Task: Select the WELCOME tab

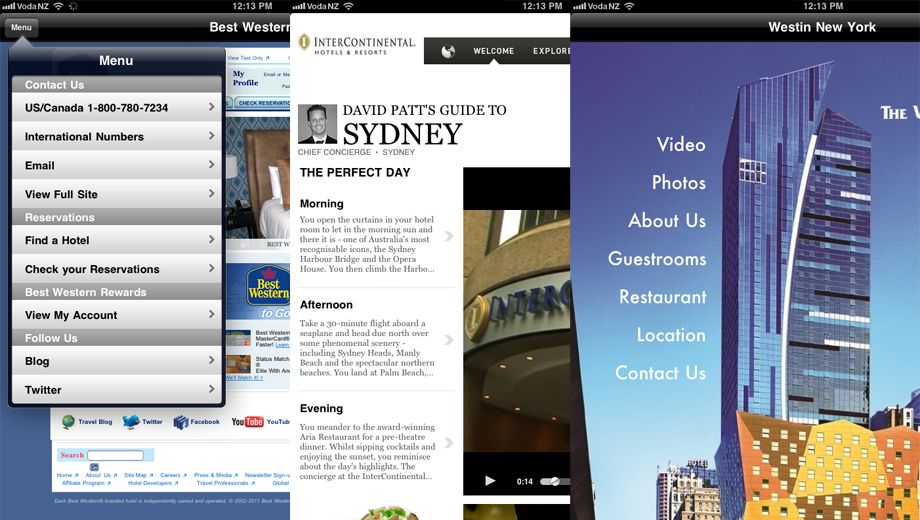Action: click(493, 51)
